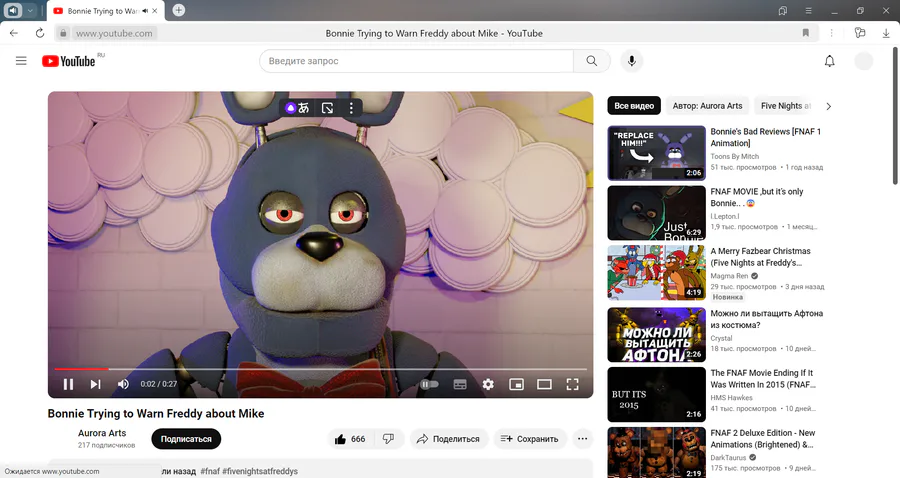Click the #fnaf hashtag
This screenshot has width=900, height=478.
(x=210, y=471)
